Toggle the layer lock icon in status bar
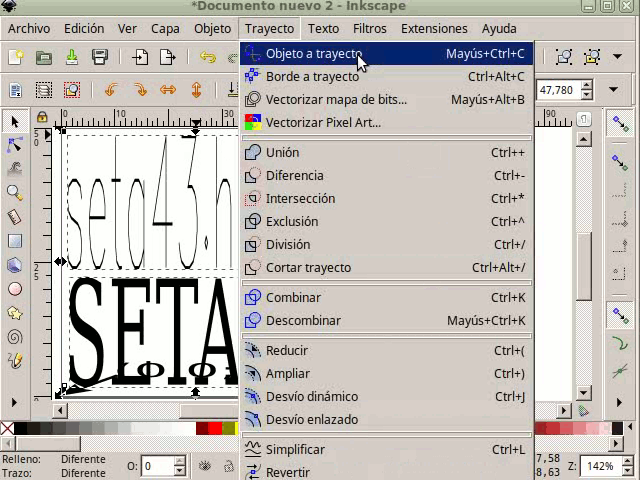Viewport: 640px width, 480px height. pyautogui.click(x=228, y=466)
